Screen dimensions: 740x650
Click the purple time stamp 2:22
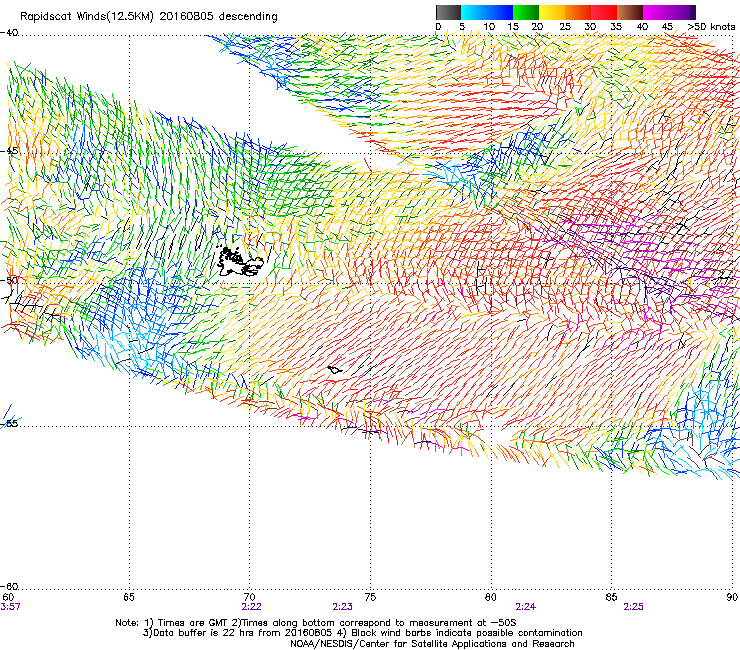pyautogui.click(x=251, y=607)
